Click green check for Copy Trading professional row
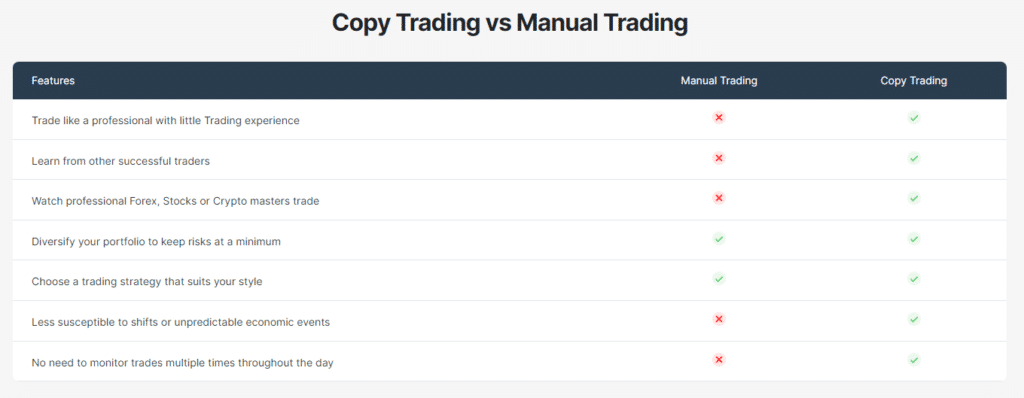 (x=914, y=118)
